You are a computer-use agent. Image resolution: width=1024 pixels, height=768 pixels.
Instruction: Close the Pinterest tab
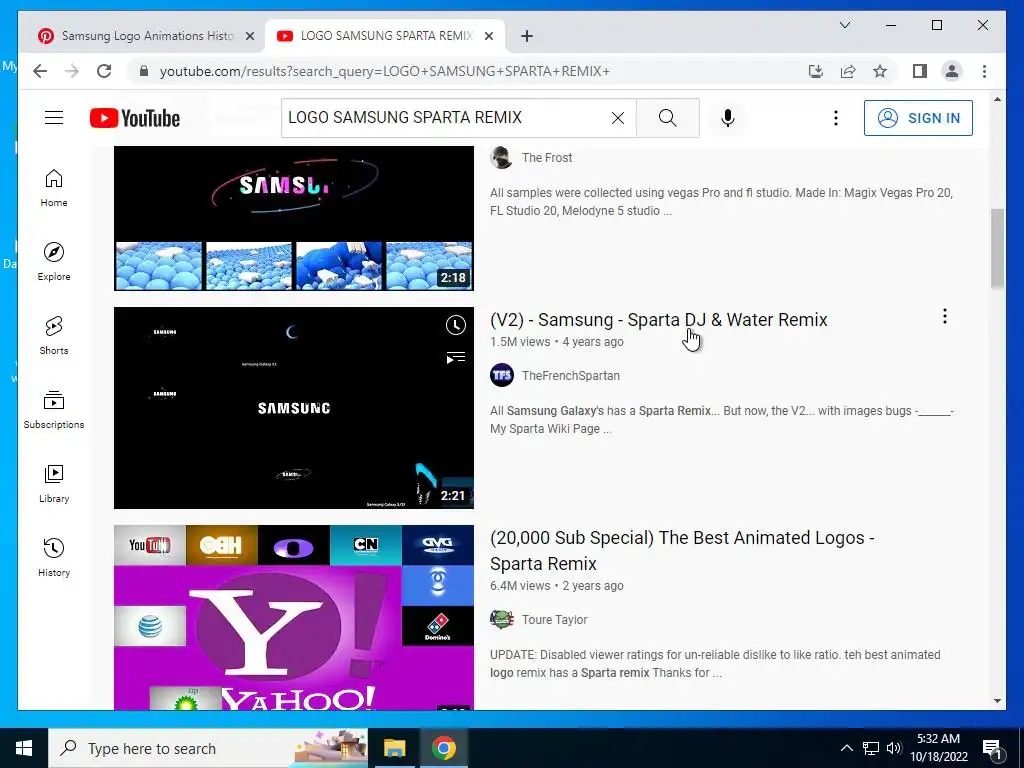[x=249, y=36]
